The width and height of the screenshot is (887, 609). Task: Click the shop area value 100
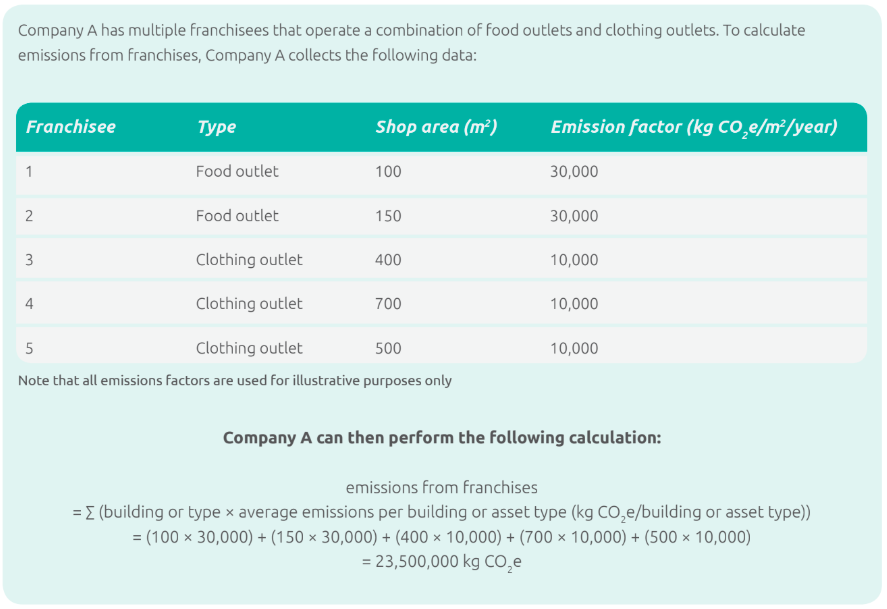[x=388, y=172]
